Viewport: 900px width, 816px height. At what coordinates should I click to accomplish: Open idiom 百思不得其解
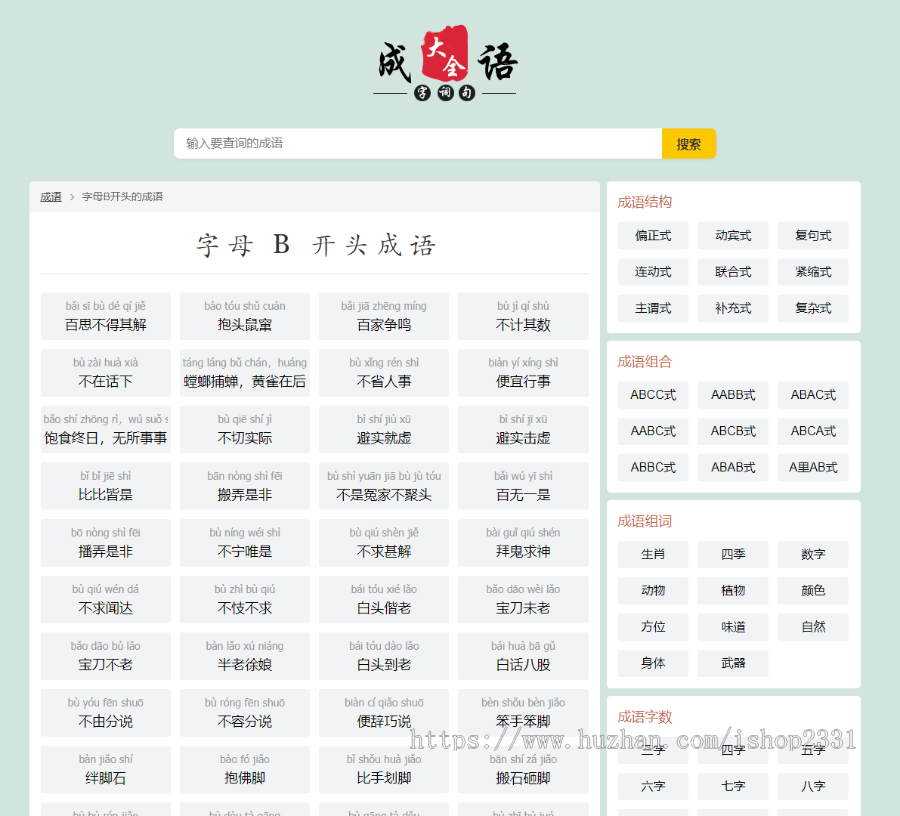coord(106,316)
